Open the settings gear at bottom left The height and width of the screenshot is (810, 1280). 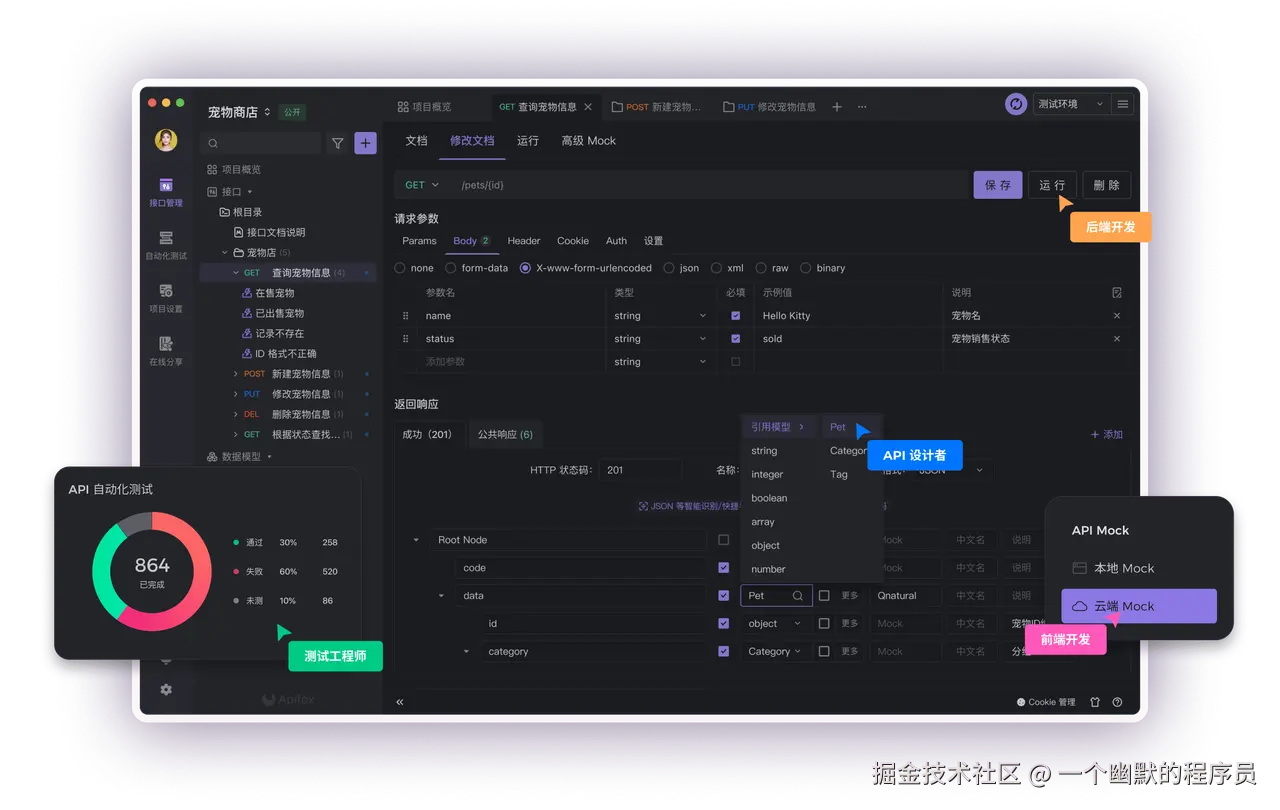(x=166, y=689)
